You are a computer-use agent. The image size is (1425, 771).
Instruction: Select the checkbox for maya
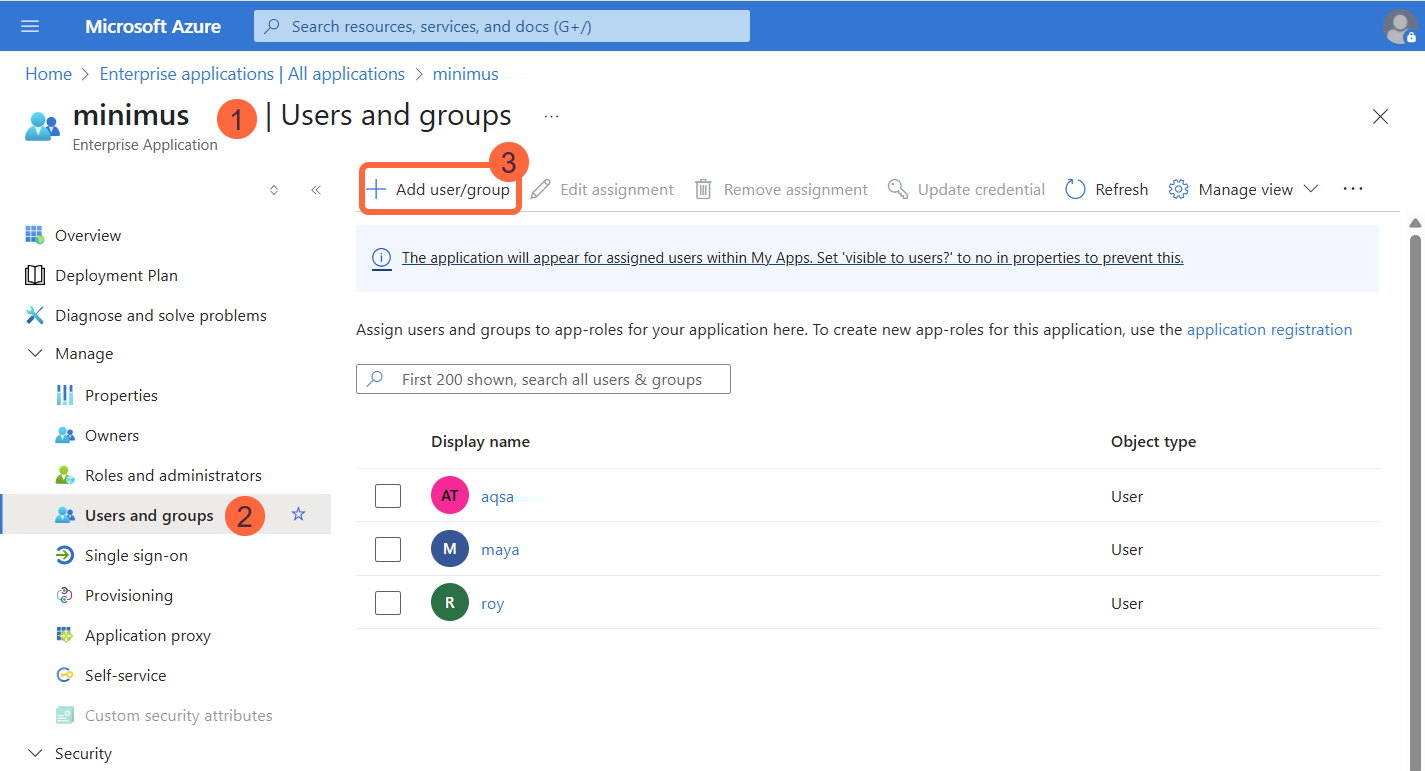[388, 549]
